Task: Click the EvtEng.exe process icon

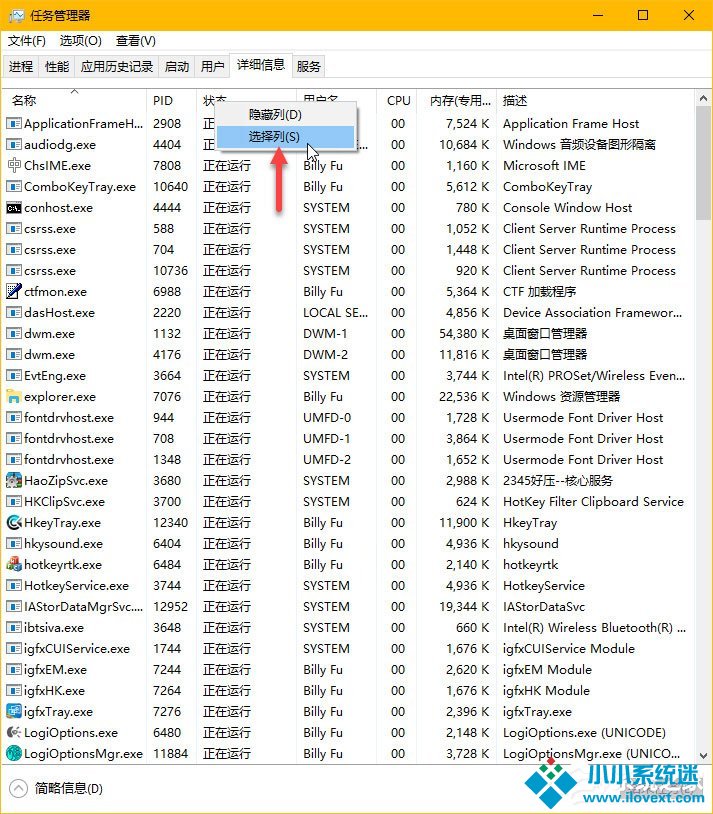Action: (x=14, y=375)
